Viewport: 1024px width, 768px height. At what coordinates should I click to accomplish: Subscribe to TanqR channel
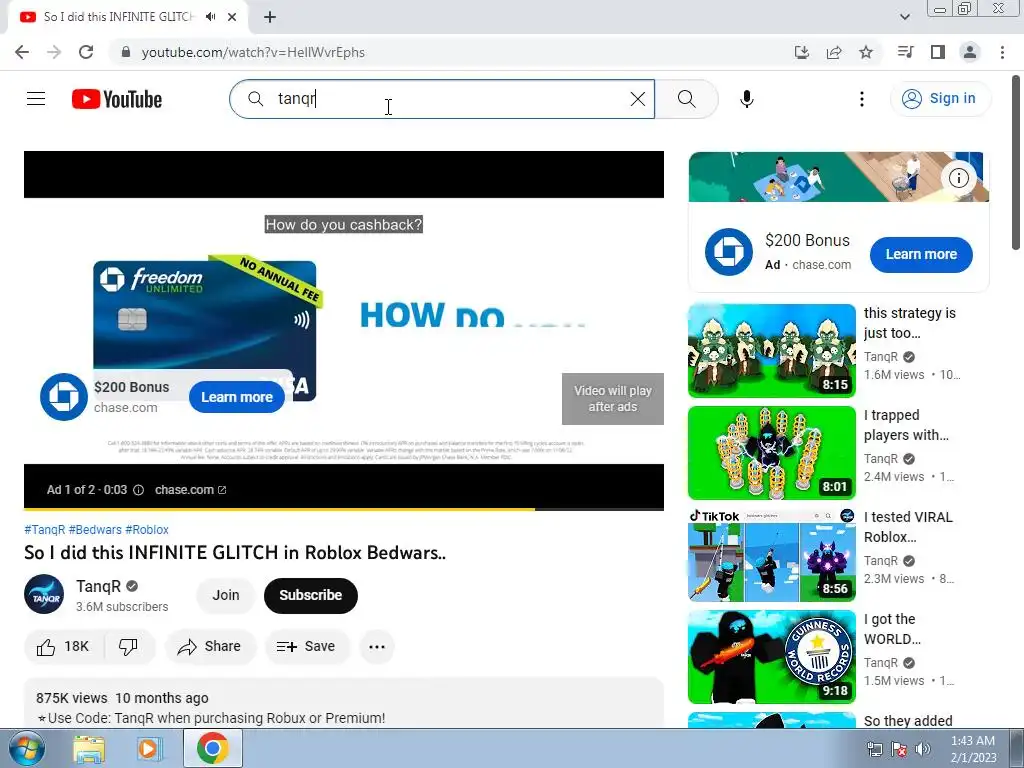point(311,595)
